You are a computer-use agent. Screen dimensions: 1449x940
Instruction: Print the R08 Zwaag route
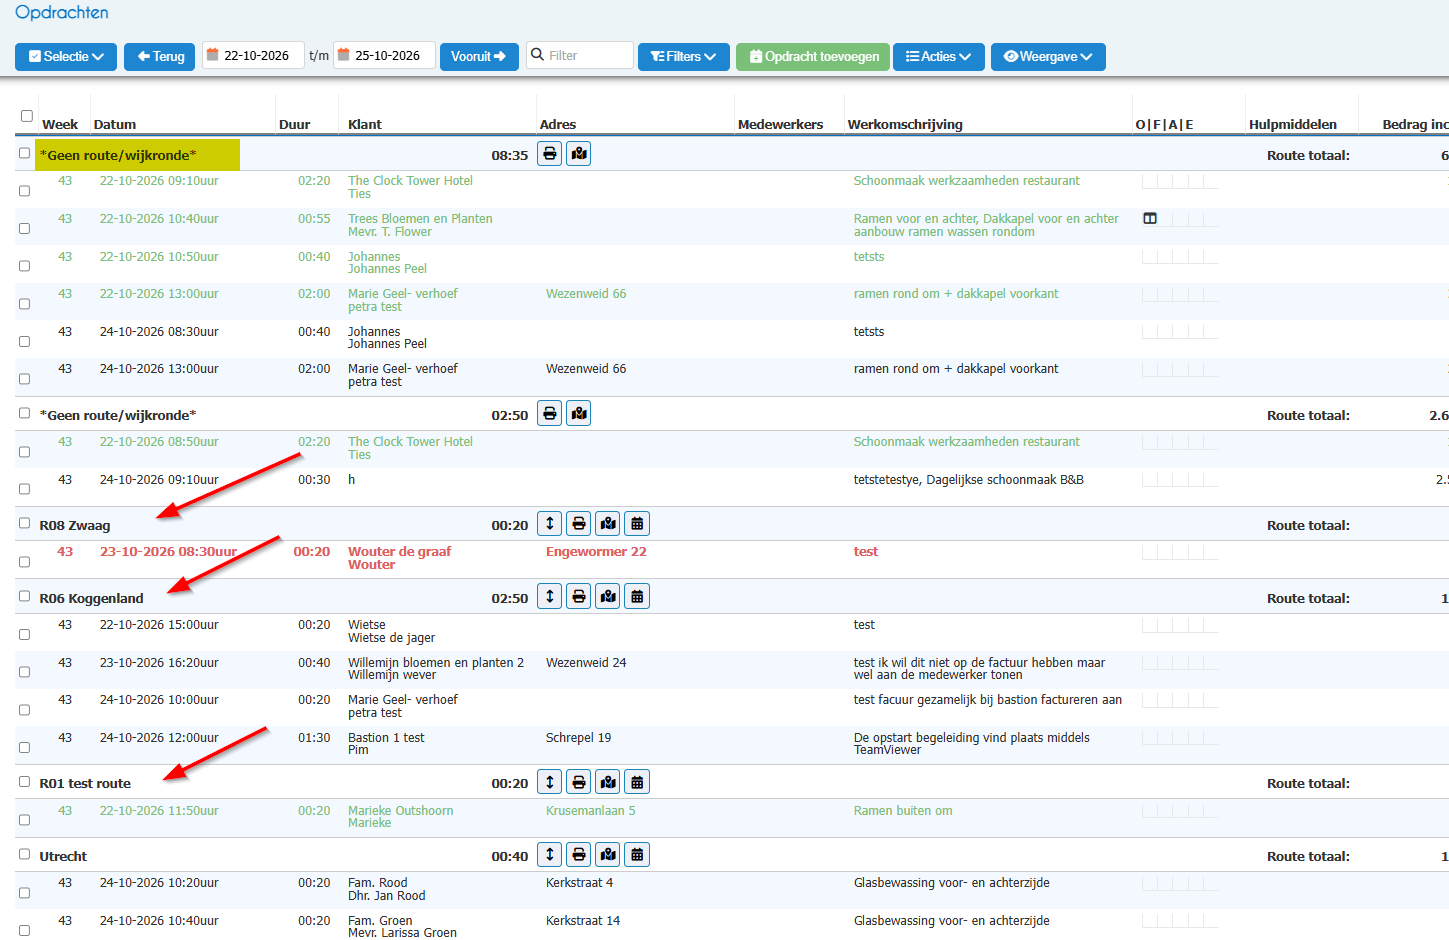[x=579, y=524]
